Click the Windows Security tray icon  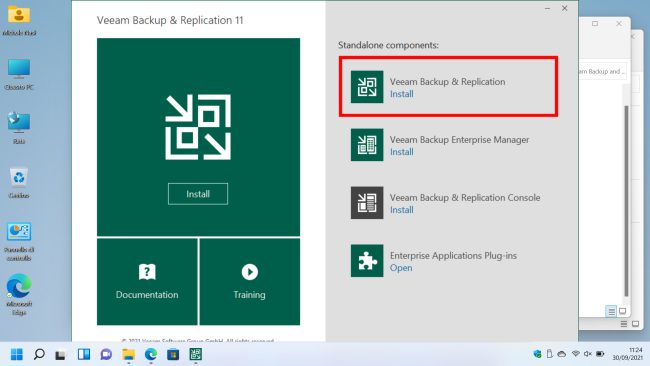tap(537, 354)
